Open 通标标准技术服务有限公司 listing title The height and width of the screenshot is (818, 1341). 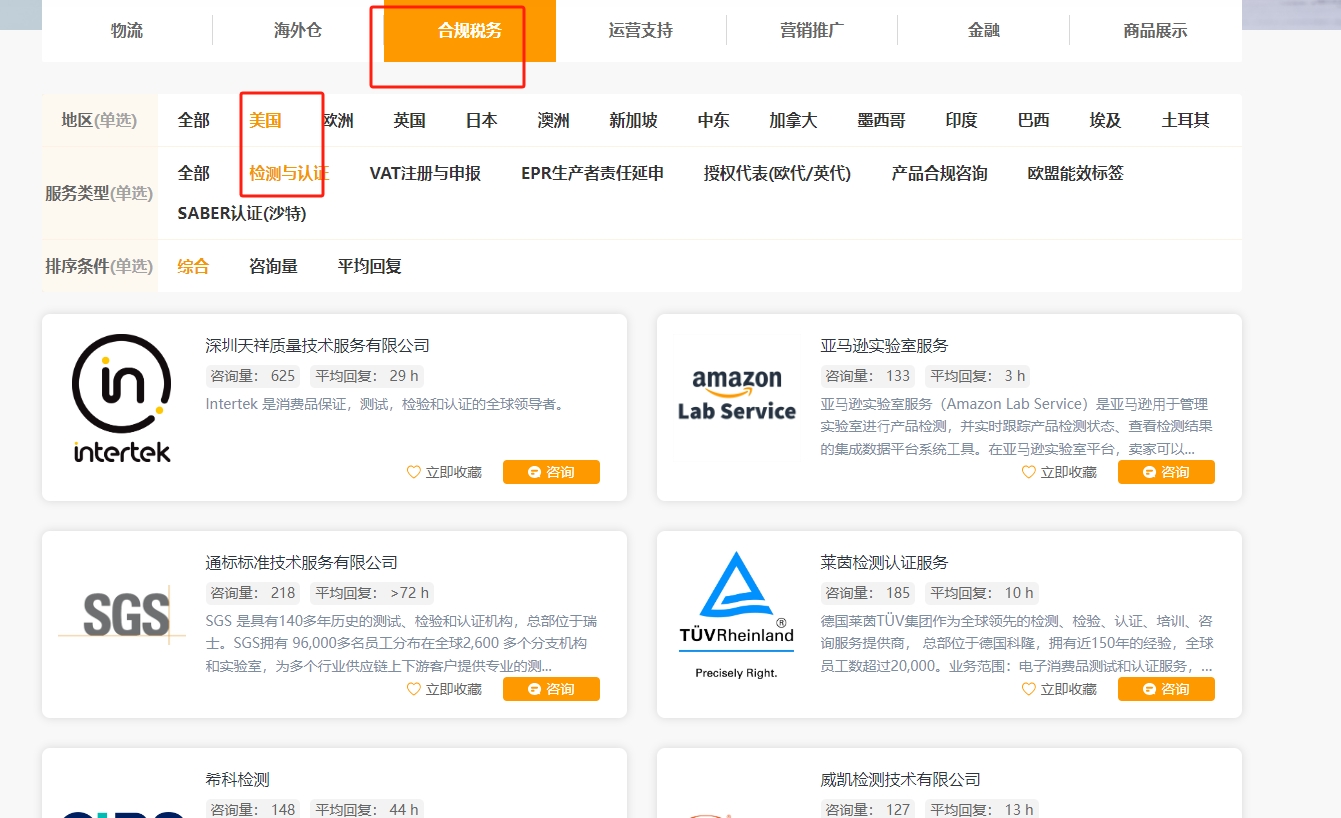tap(302, 562)
